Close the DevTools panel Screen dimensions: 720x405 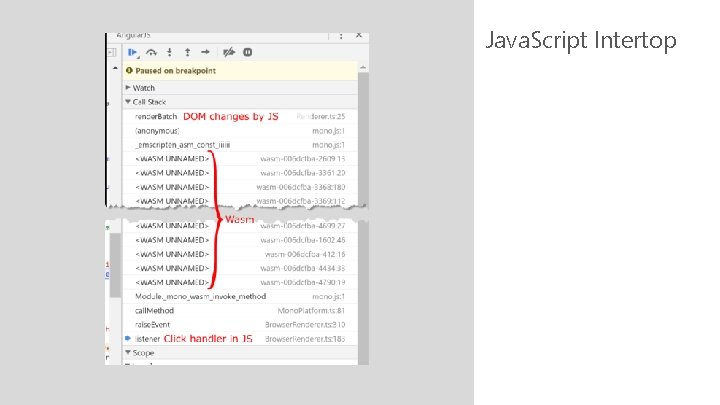359,35
